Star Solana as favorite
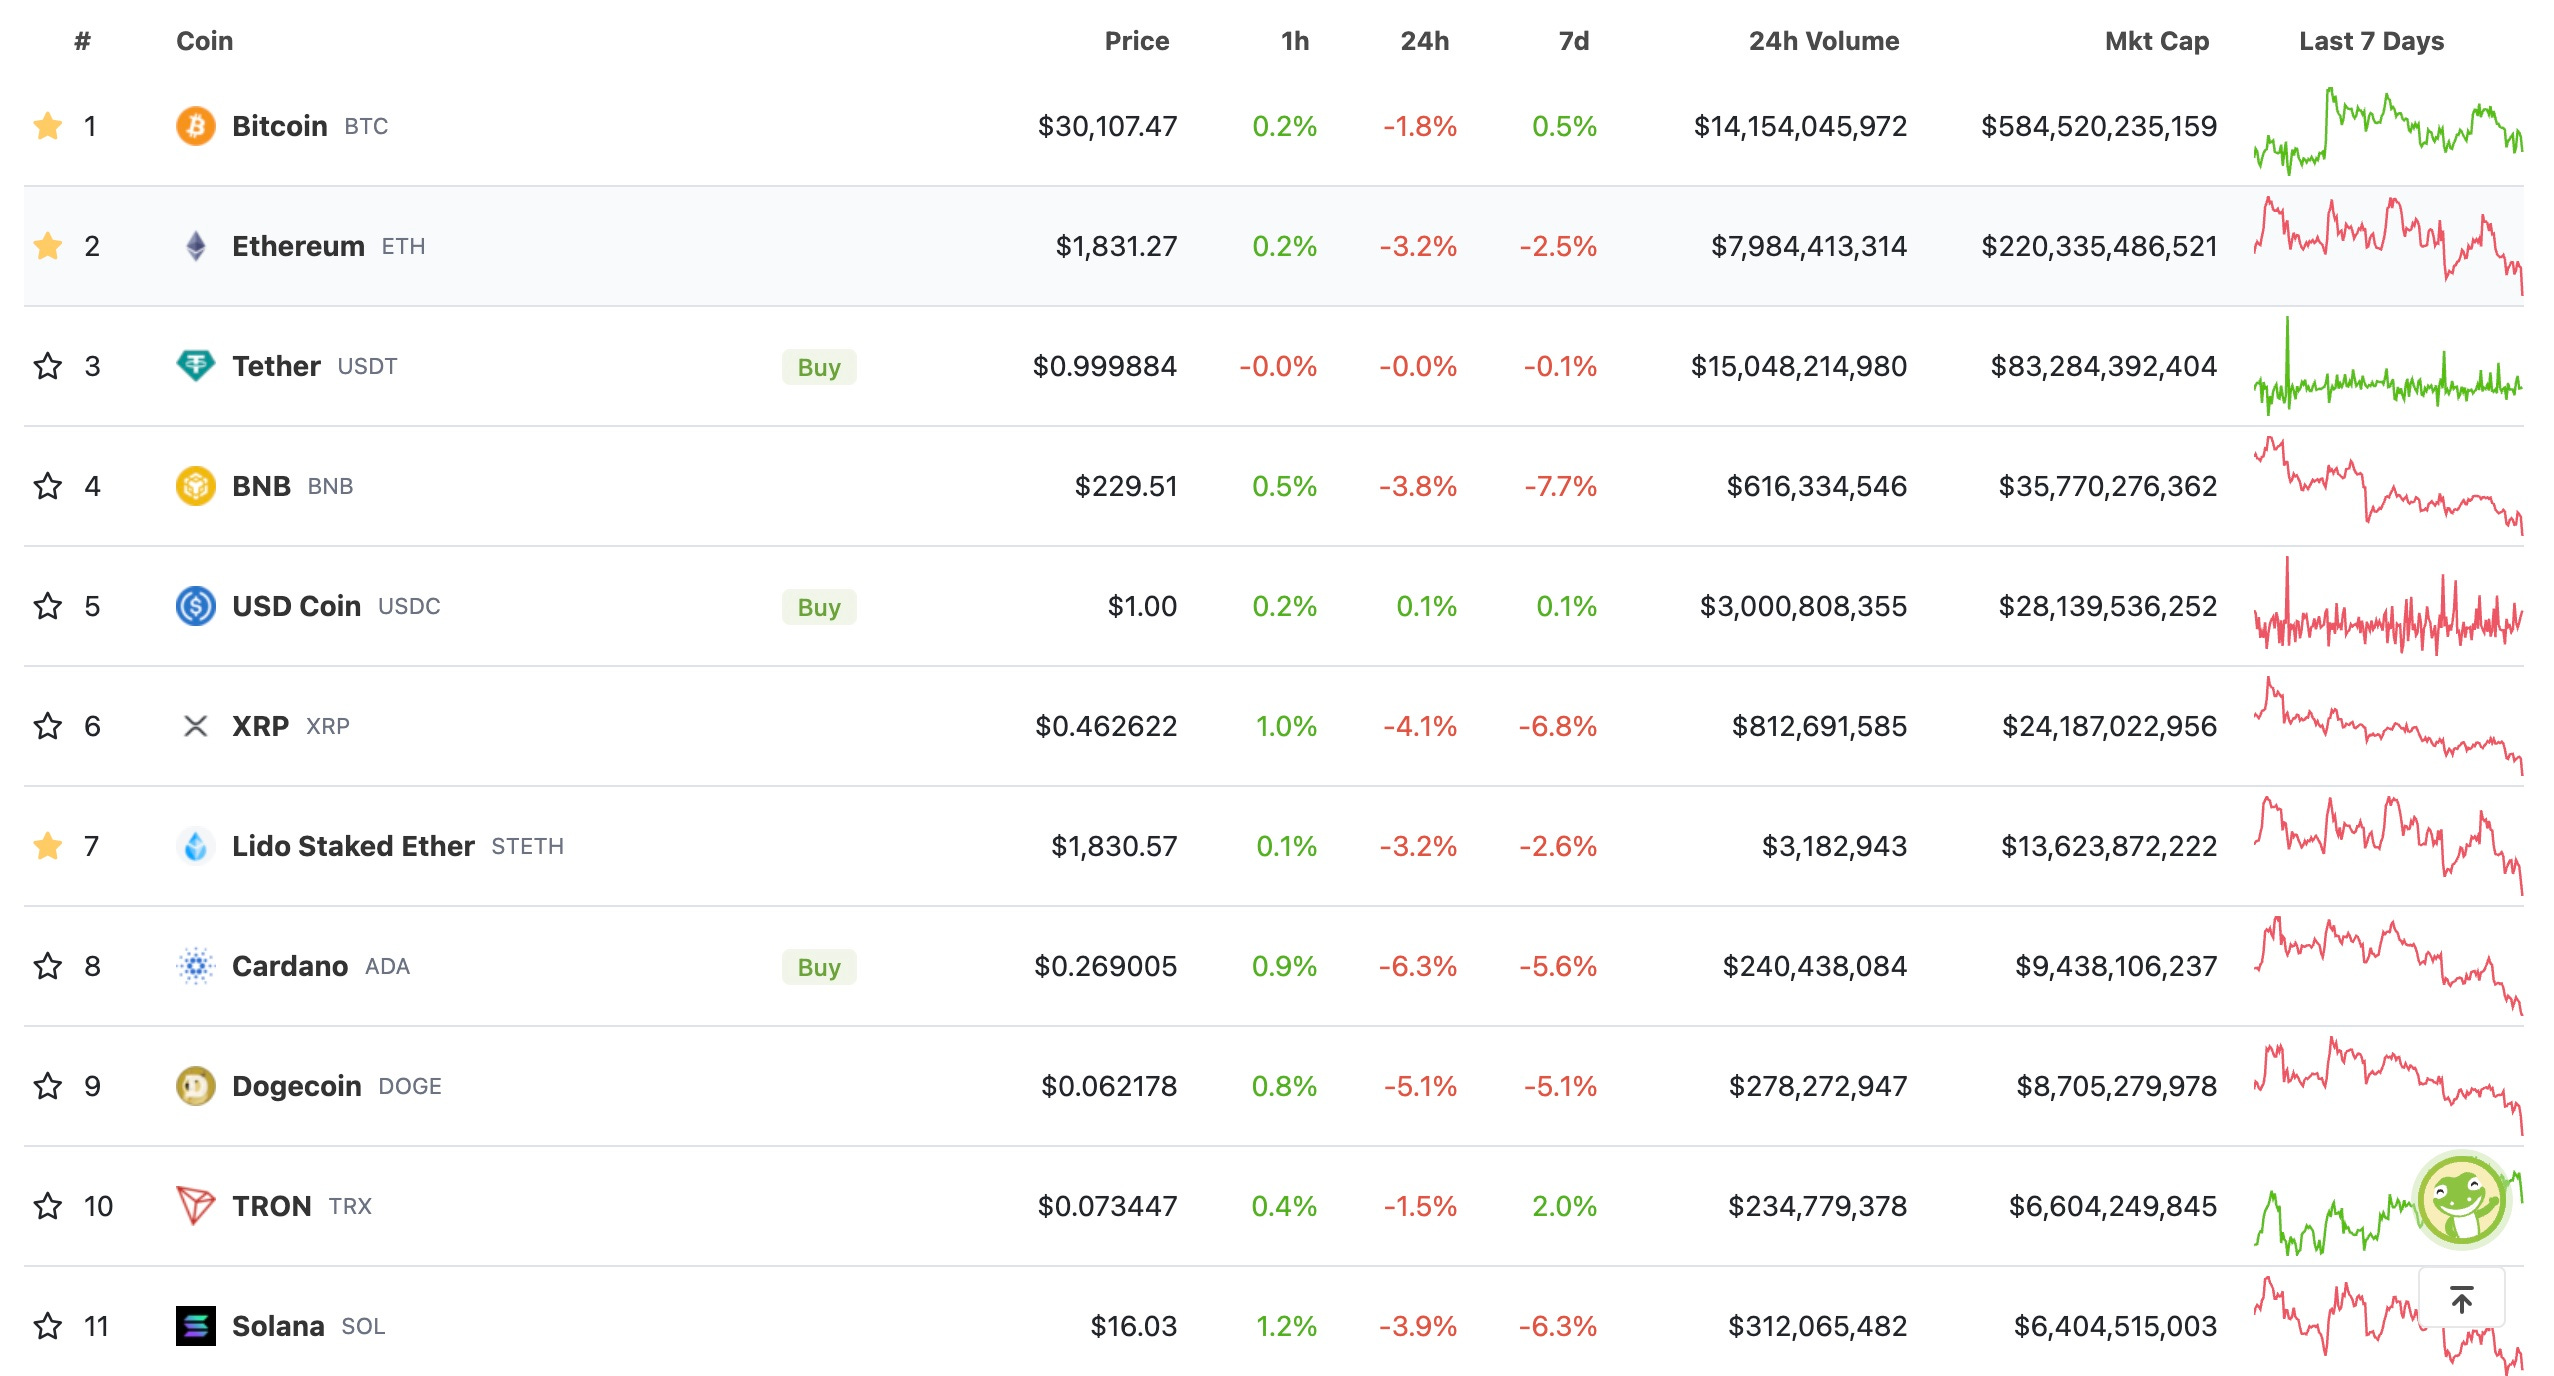This screenshot has width=2554, height=1376. tap(48, 1326)
